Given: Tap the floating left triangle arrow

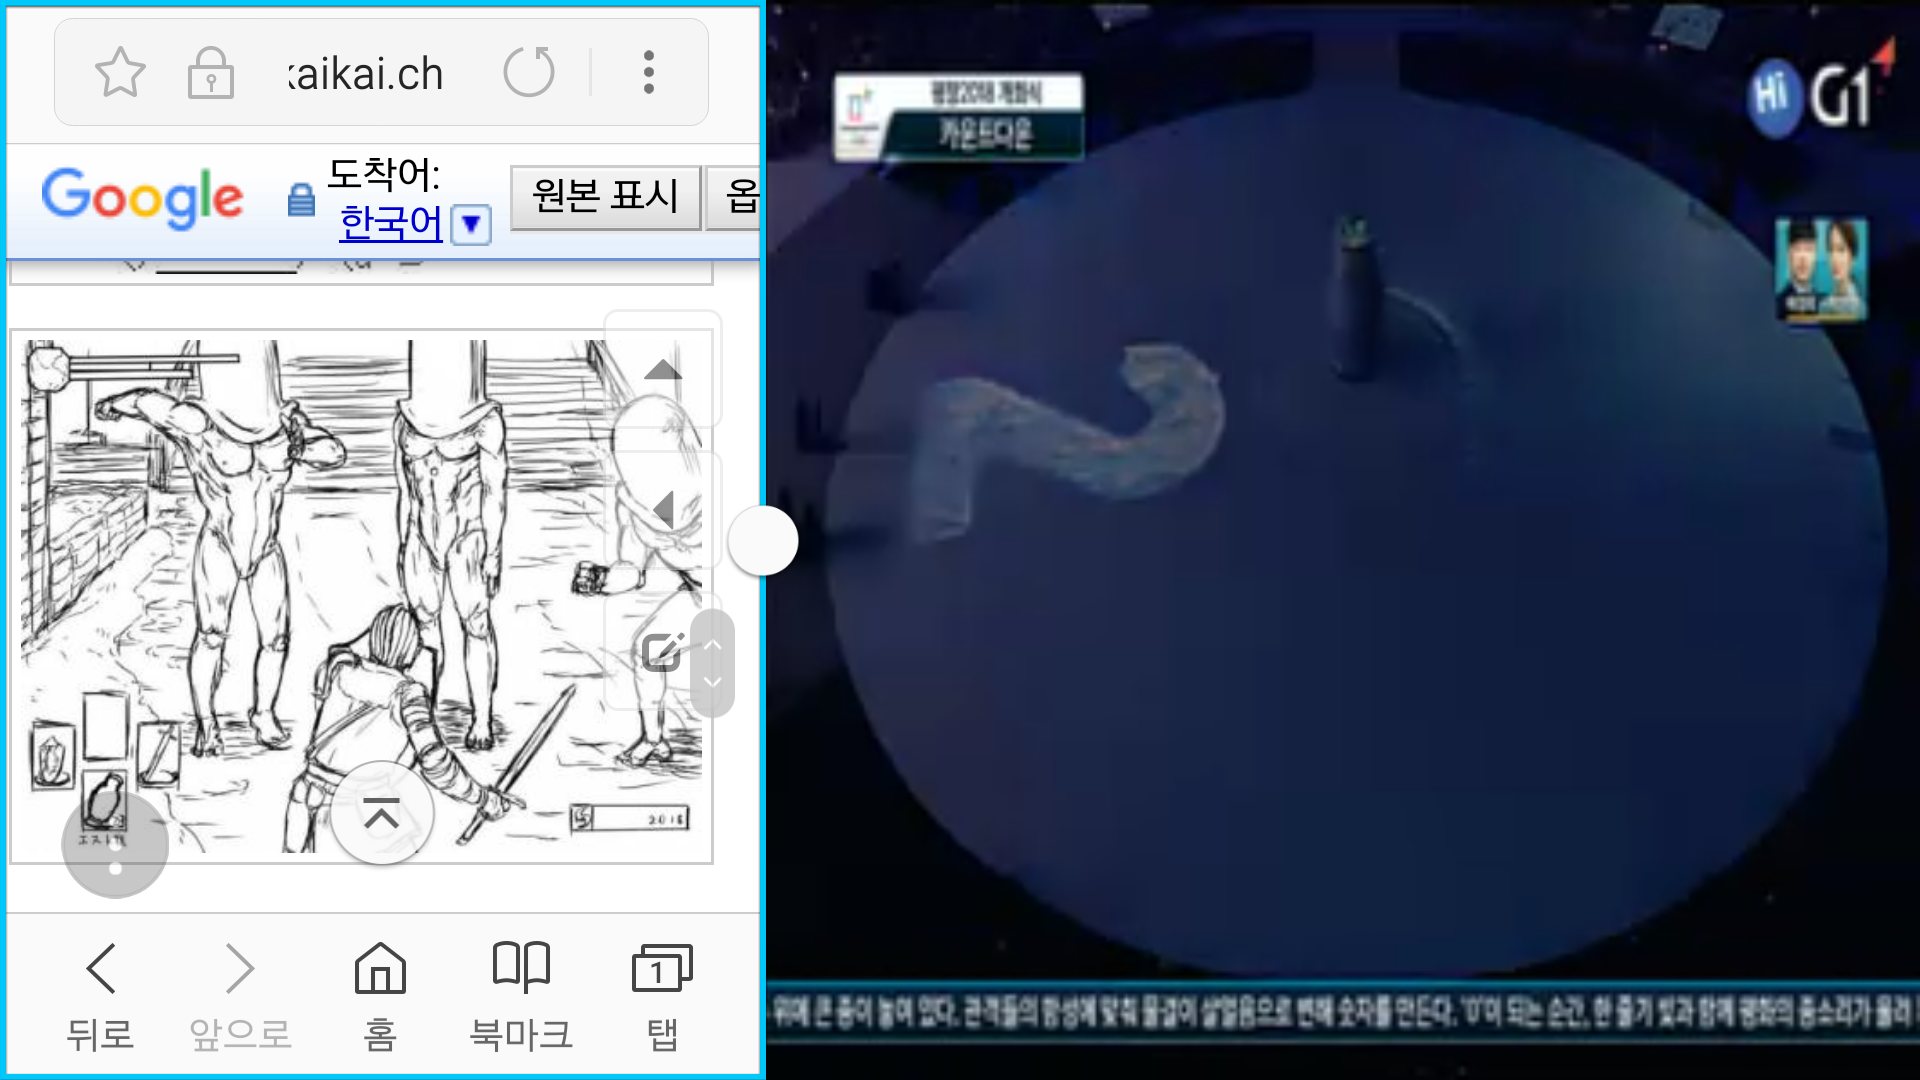Looking at the screenshot, I should [662, 510].
